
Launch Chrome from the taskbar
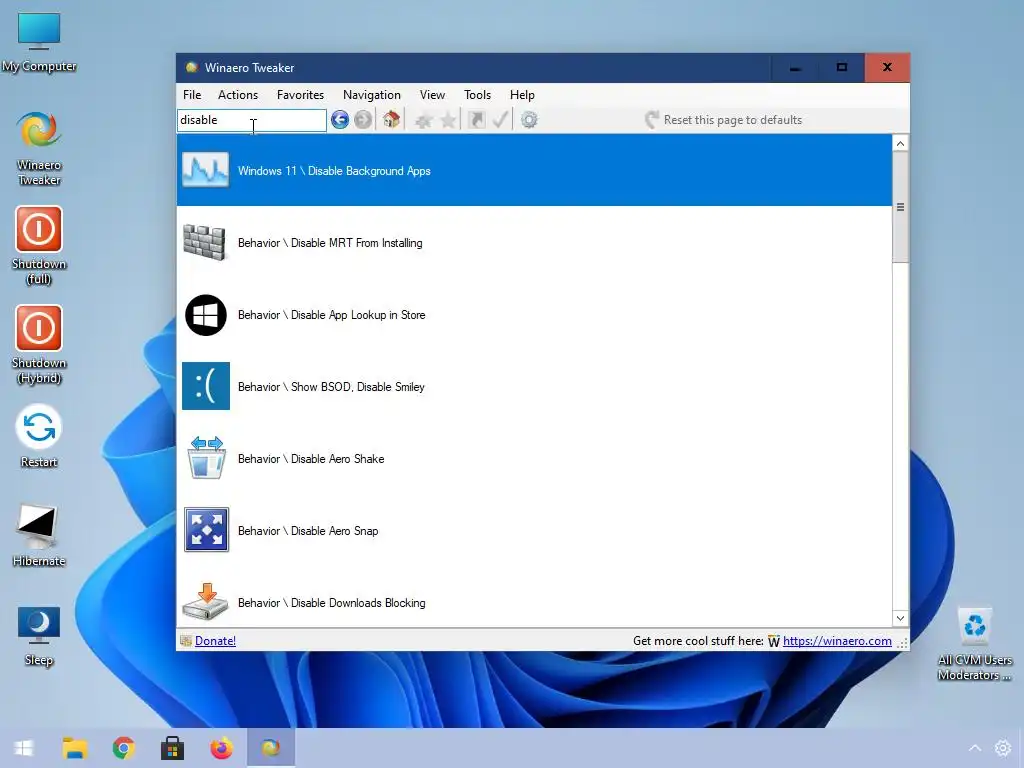coord(123,748)
